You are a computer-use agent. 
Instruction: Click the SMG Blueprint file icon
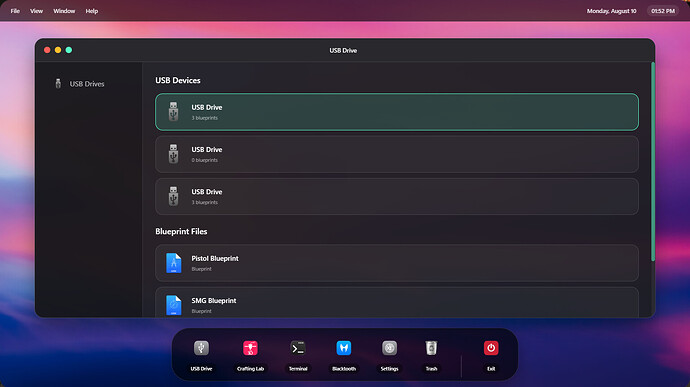coord(173,305)
